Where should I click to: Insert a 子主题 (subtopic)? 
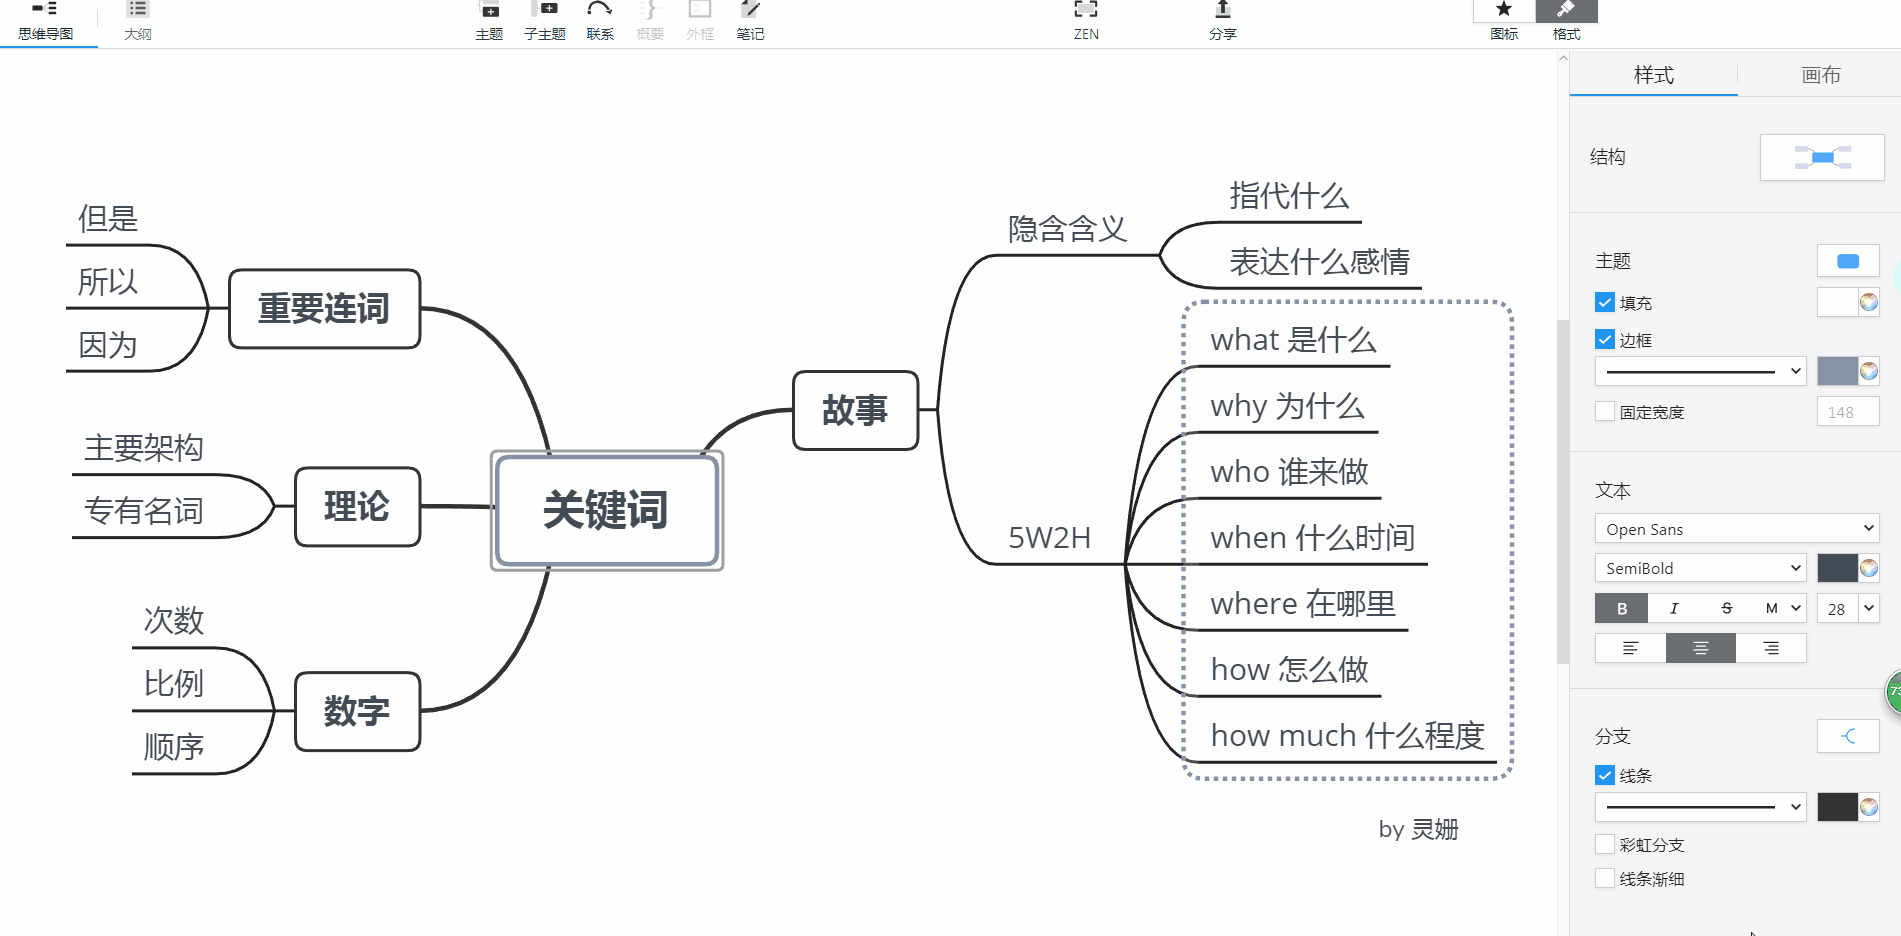[x=546, y=18]
